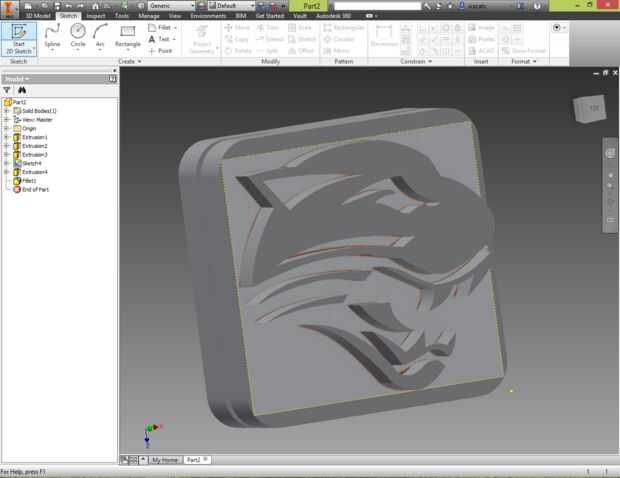Choose the Point sketch tool
Image resolution: width=620 pixels, height=478 pixels.
pyautogui.click(x=160, y=51)
